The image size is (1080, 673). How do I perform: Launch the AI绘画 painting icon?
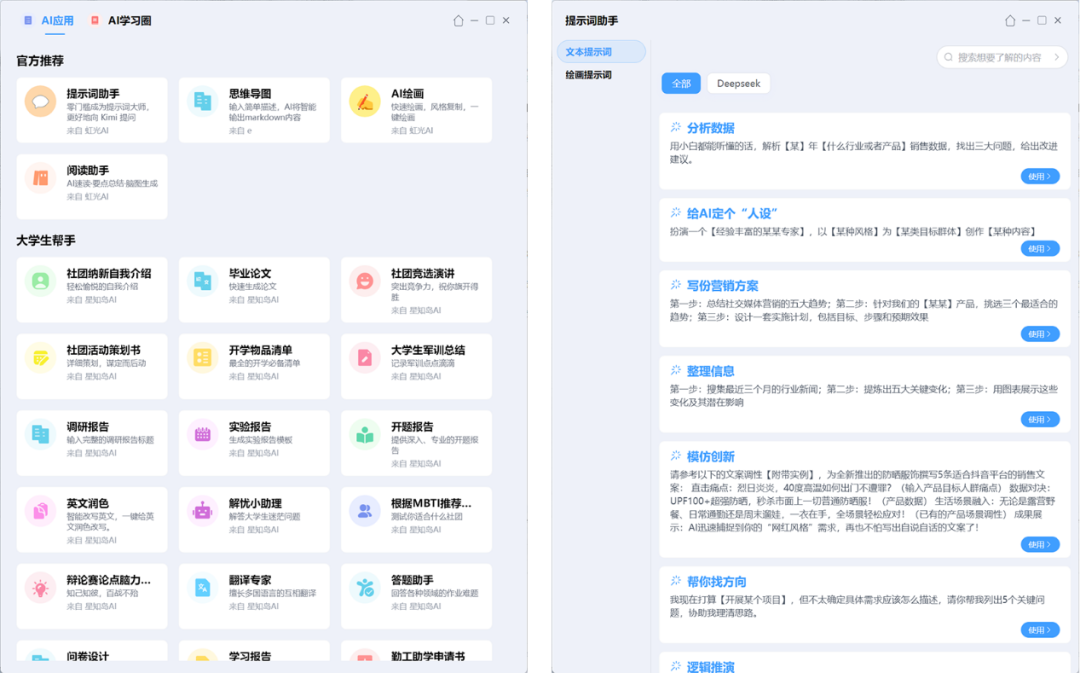click(364, 103)
